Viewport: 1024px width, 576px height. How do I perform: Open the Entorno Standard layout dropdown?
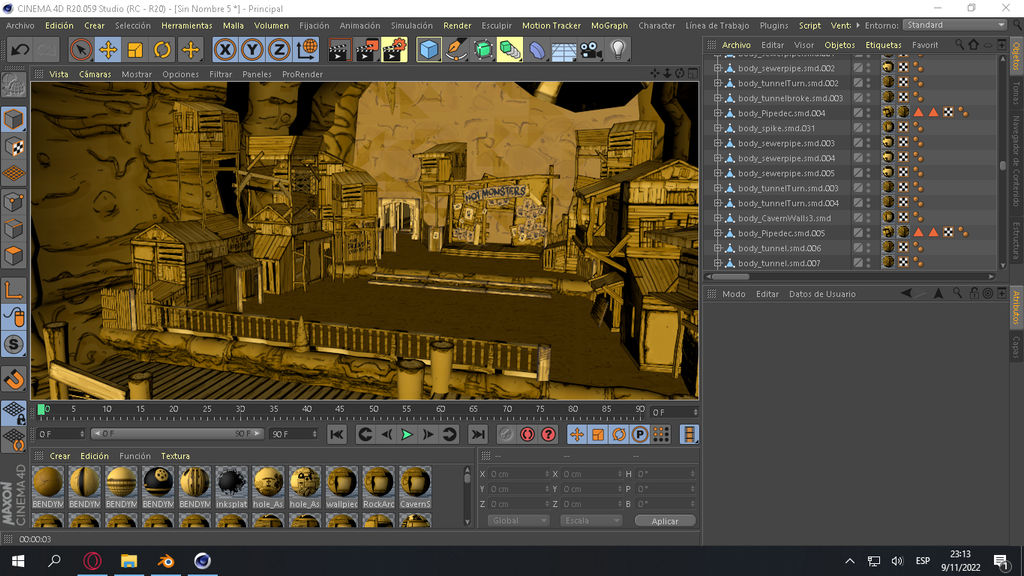pos(954,25)
